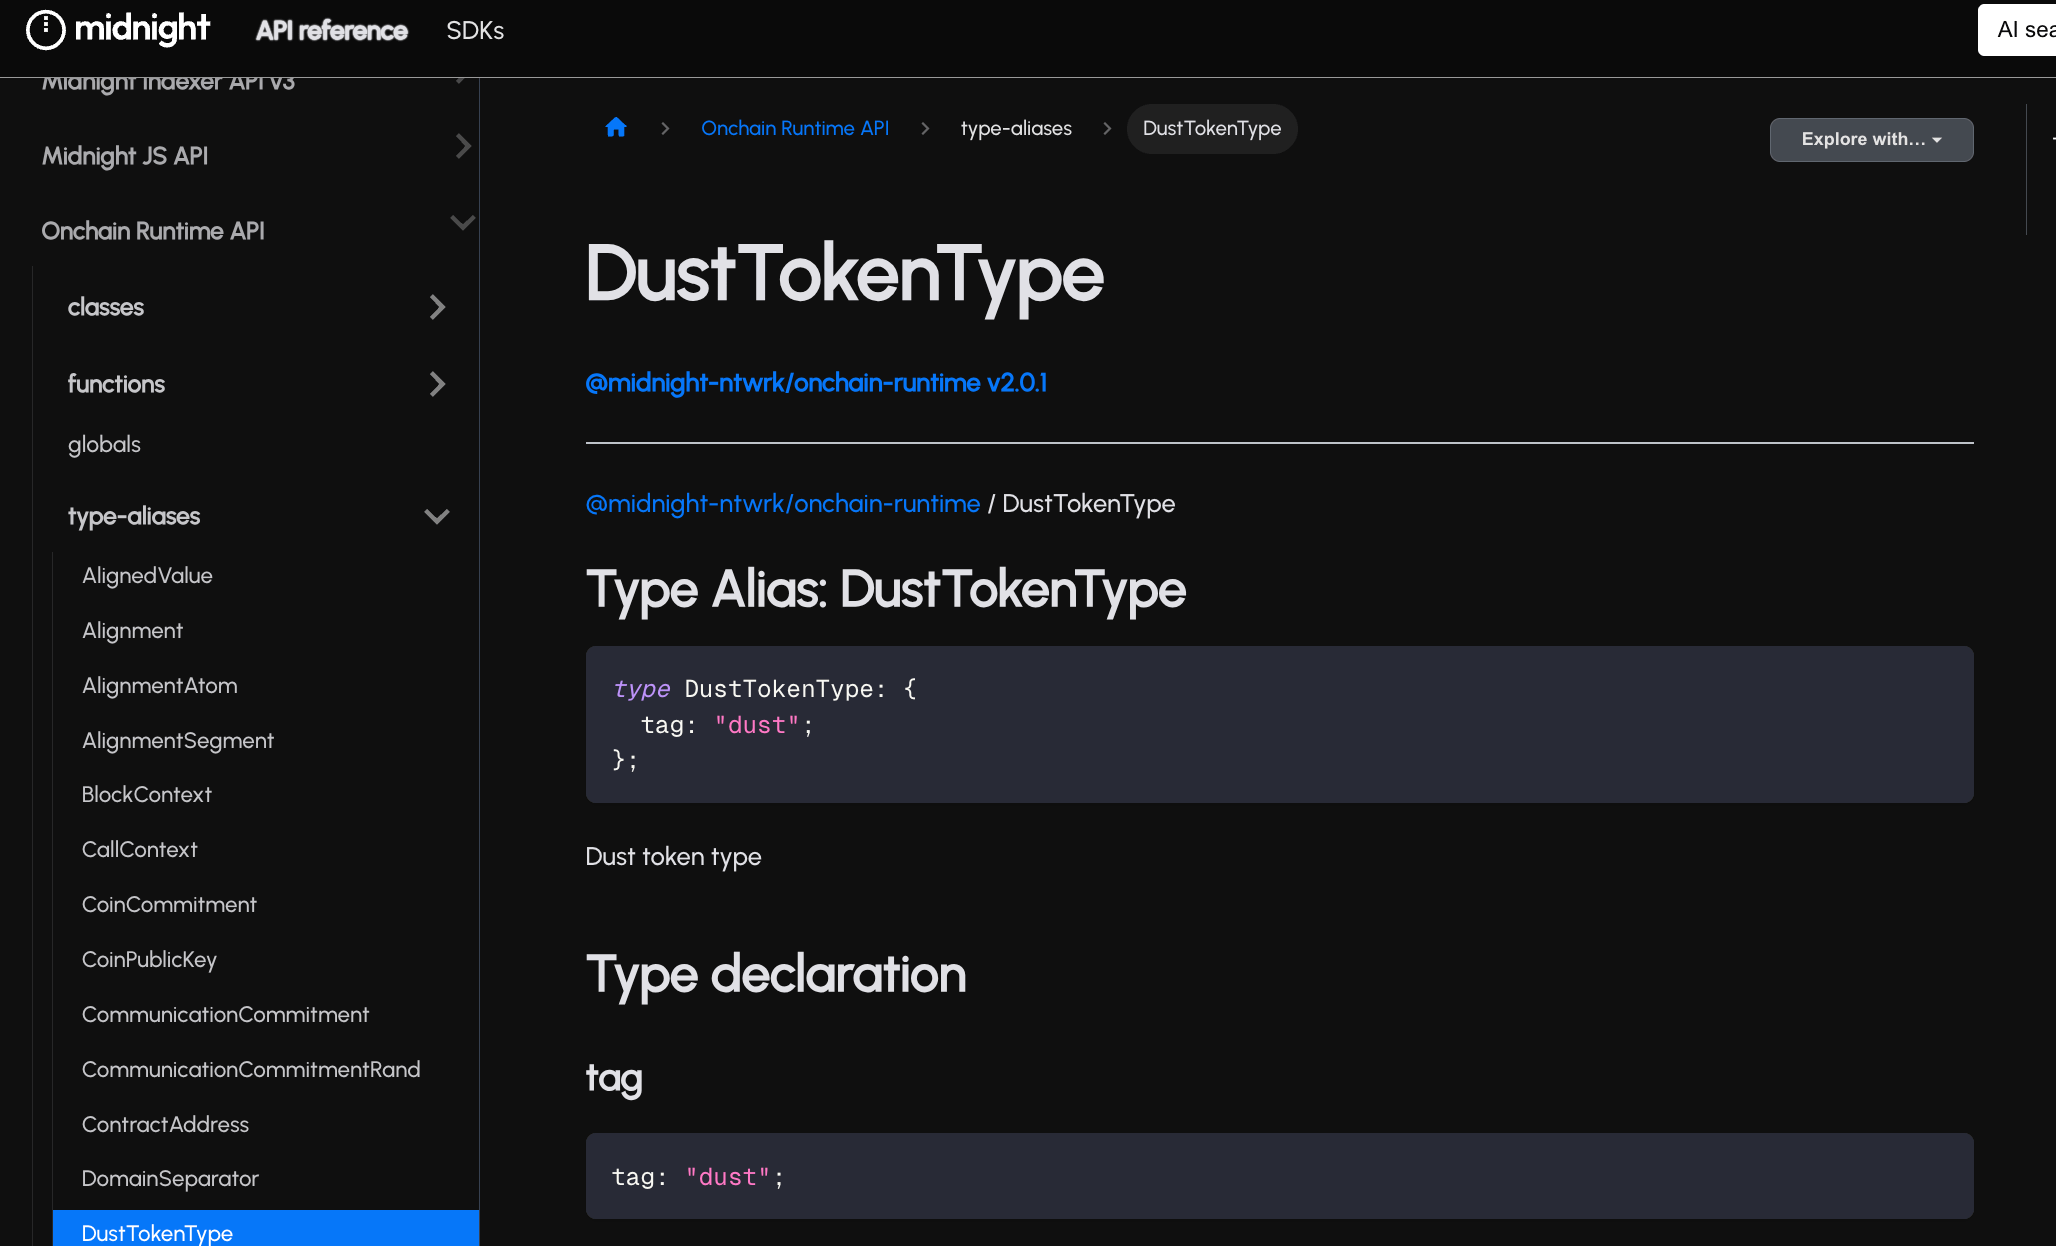This screenshot has height=1246, width=2056.
Task: Open the ContractAddress type alias page
Action: pyautogui.click(x=165, y=1124)
